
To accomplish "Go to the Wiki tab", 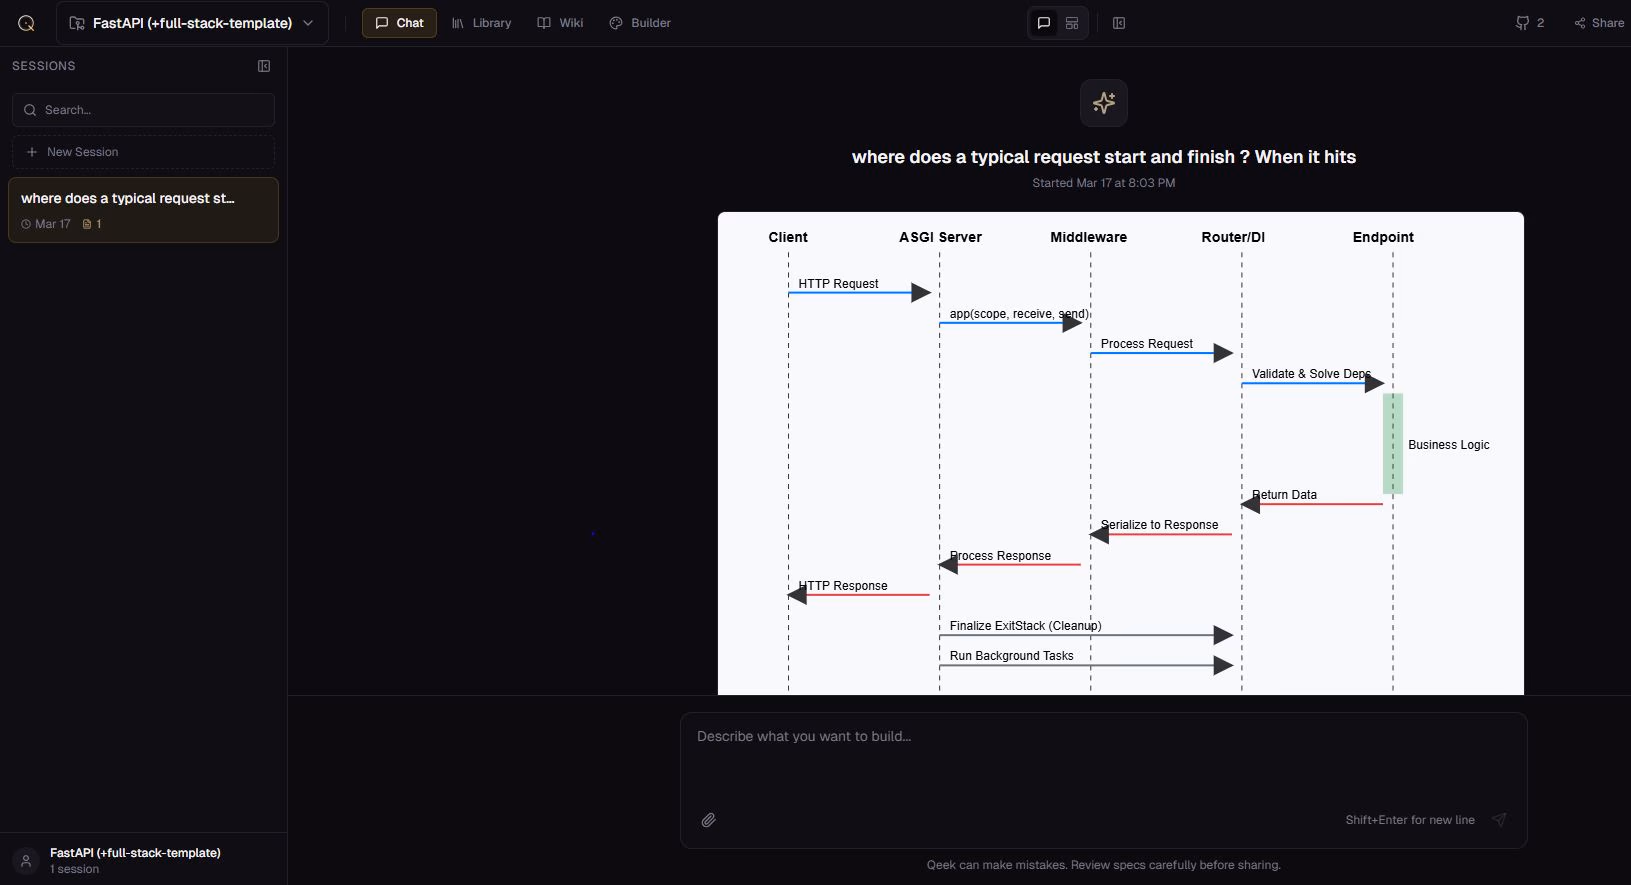I will [x=560, y=23].
